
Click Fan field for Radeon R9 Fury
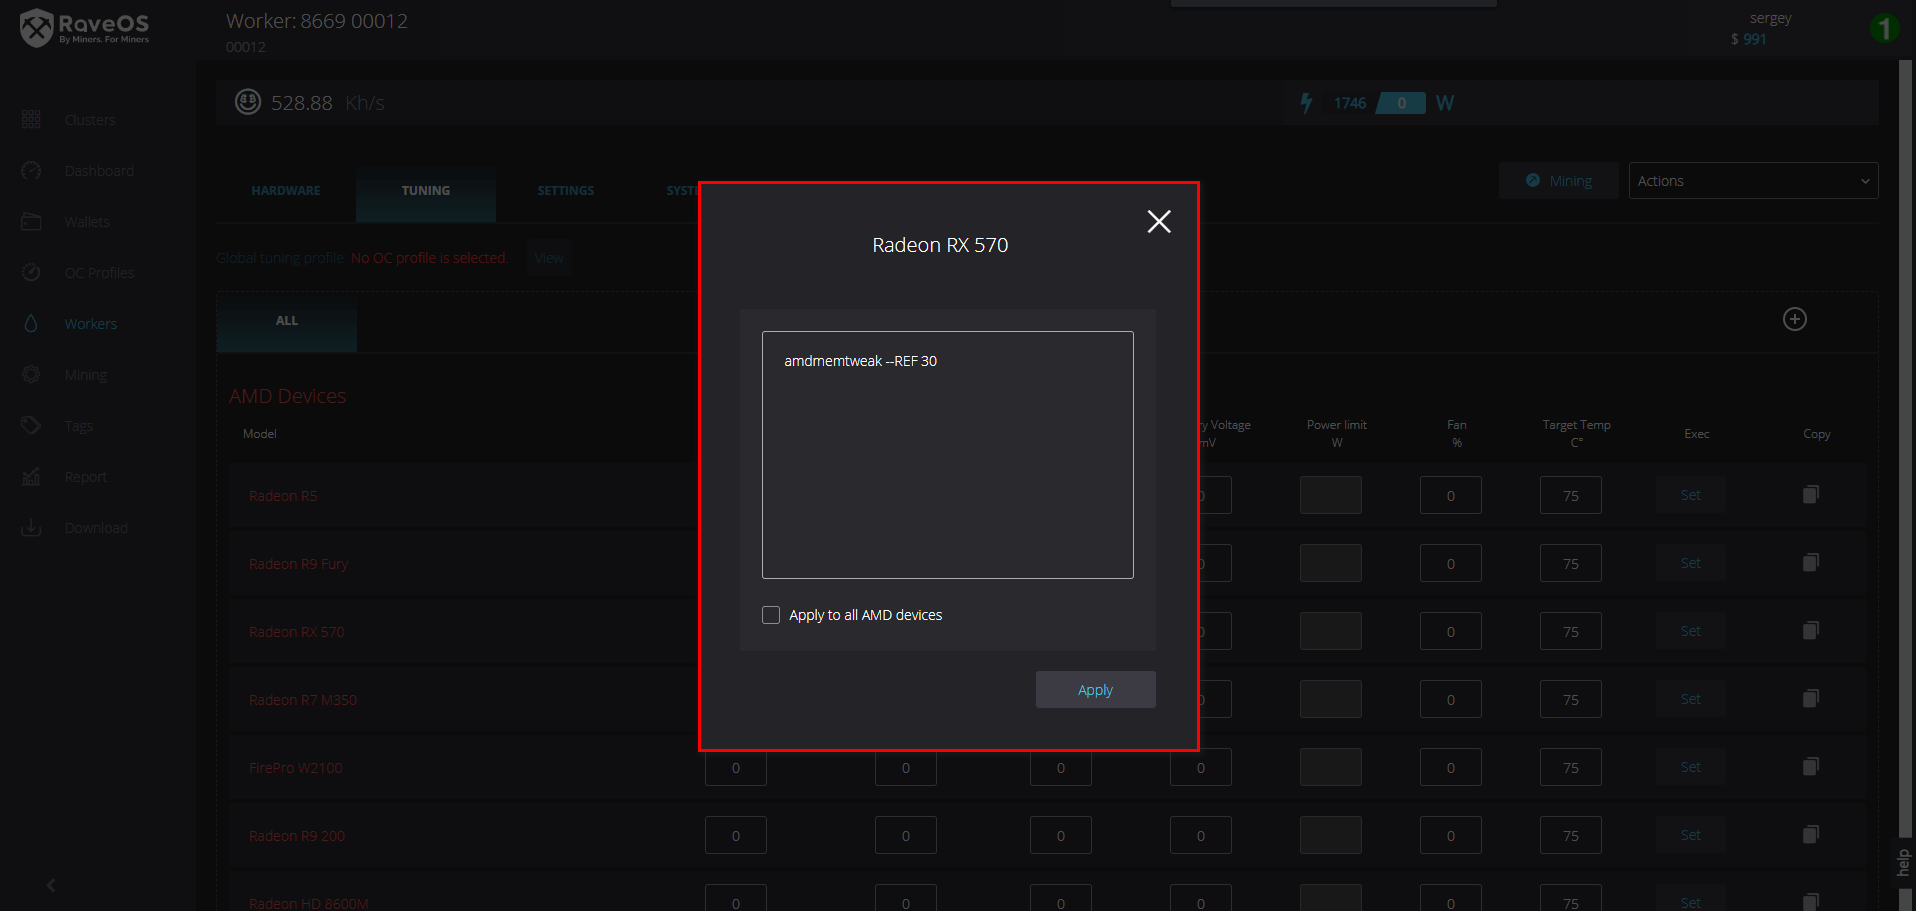pyautogui.click(x=1451, y=563)
